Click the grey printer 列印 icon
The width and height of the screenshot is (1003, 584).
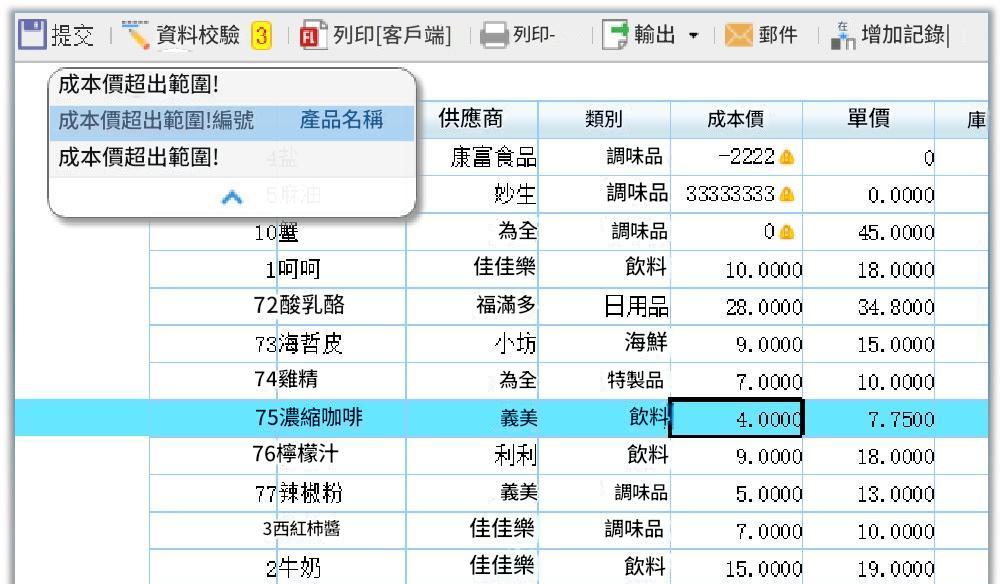point(494,35)
